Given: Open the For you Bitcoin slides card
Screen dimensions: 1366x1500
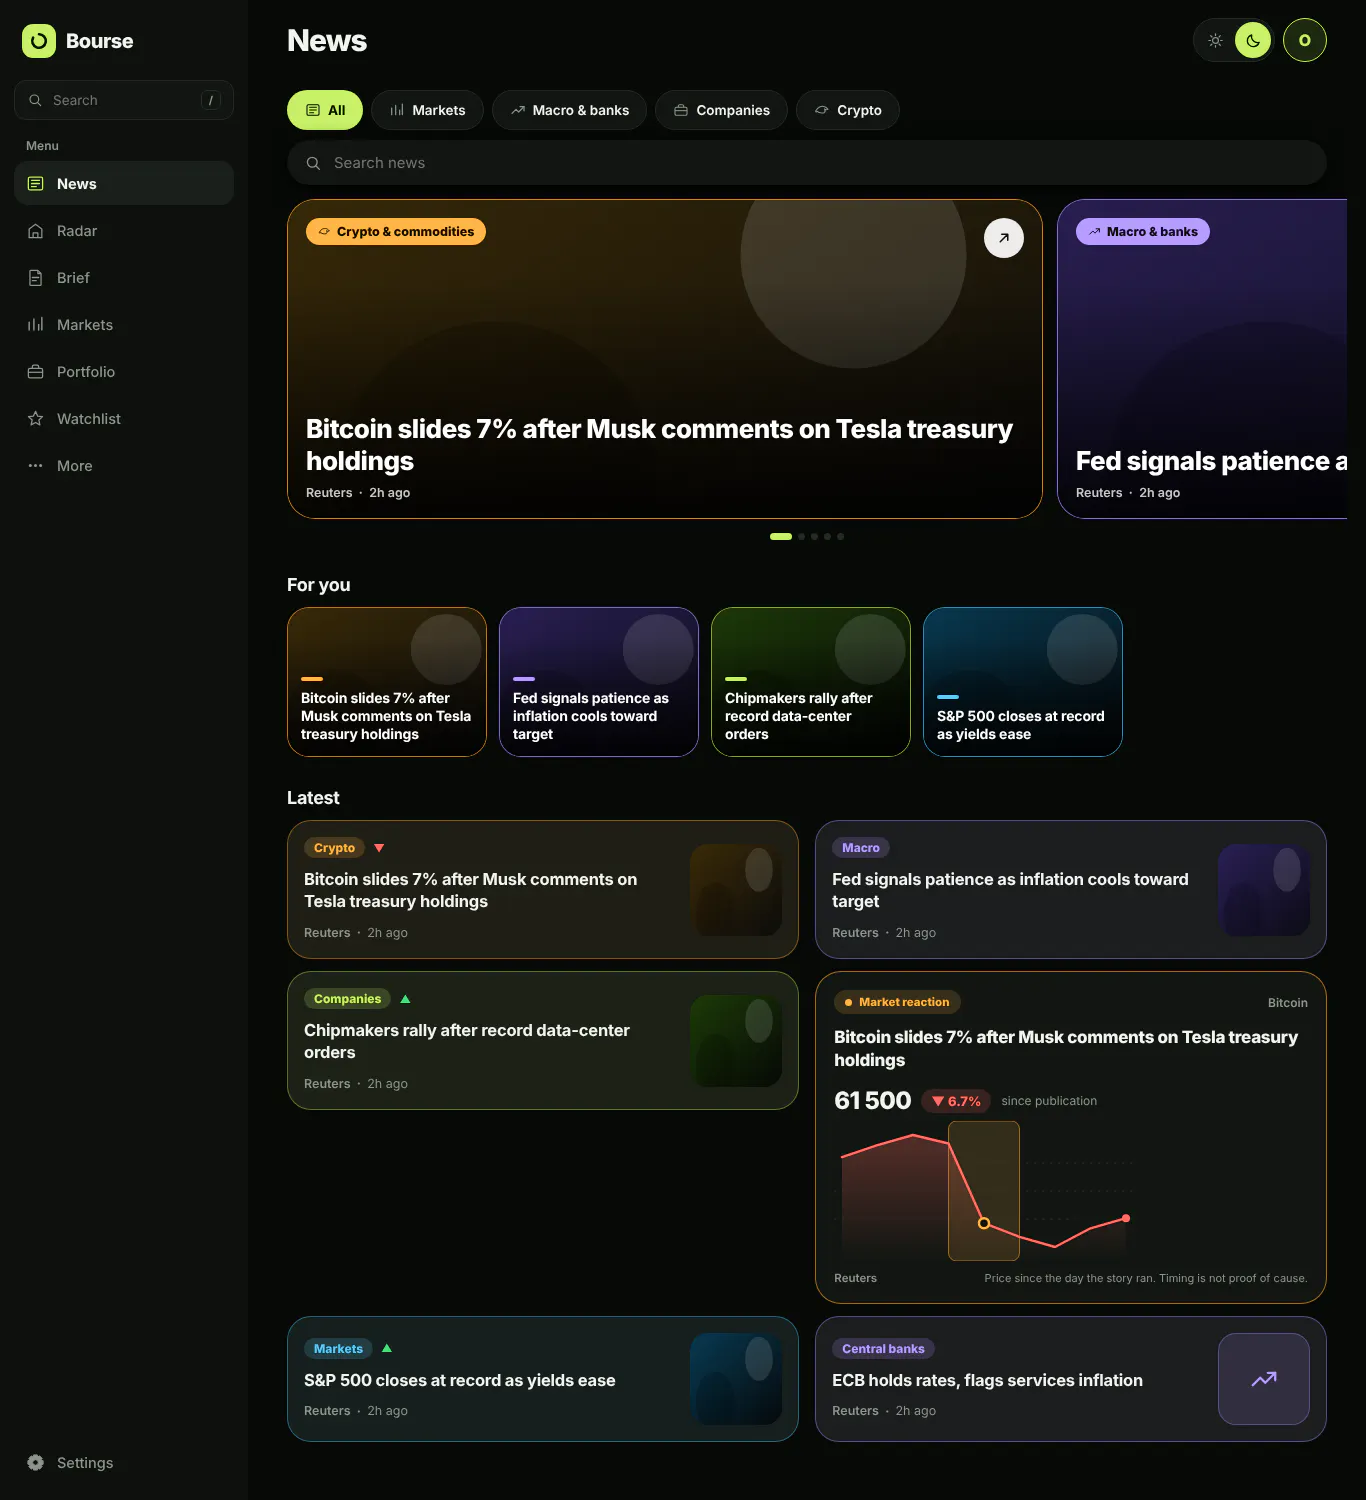Looking at the screenshot, I should click(387, 682).
